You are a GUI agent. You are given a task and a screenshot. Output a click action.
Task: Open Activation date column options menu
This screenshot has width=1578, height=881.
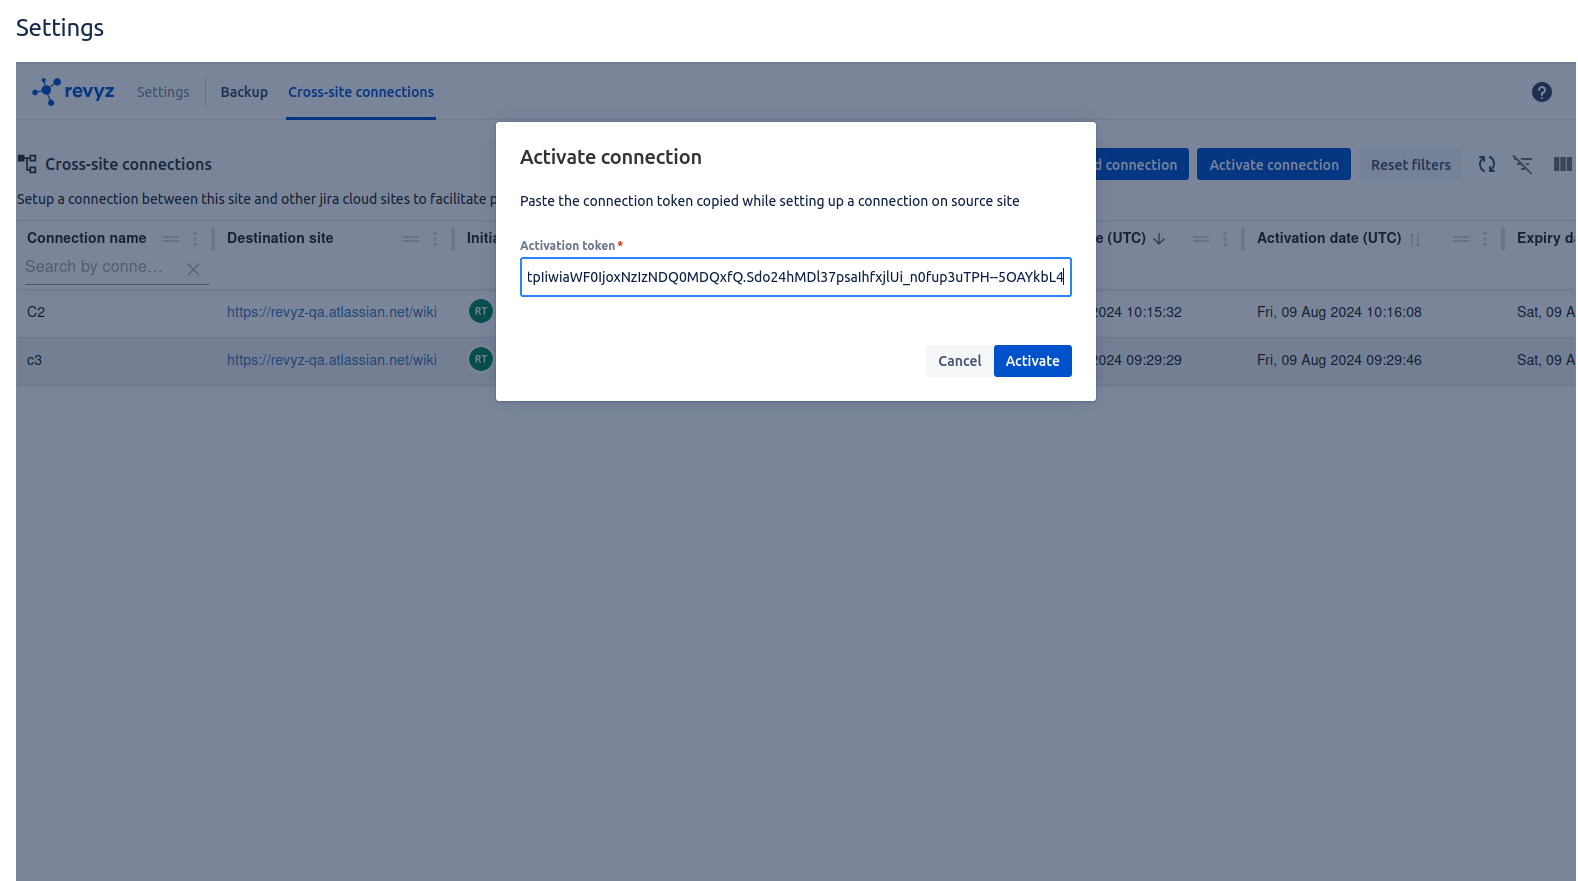point(1485,239)
